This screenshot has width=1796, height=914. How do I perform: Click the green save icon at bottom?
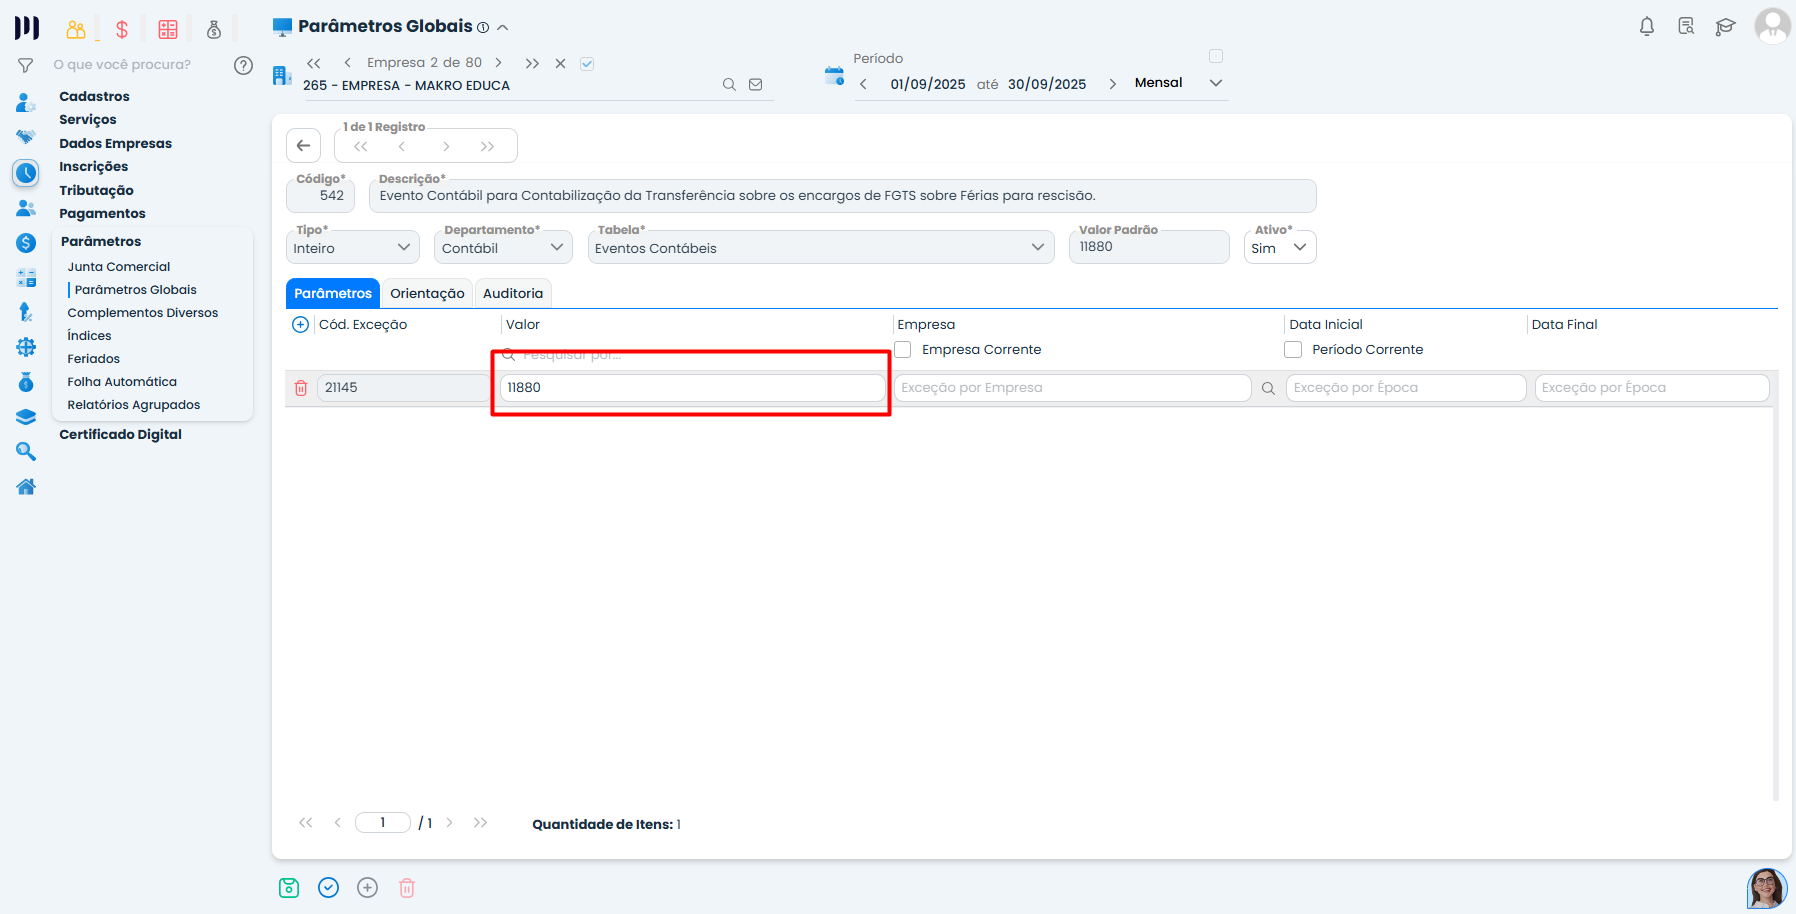[289, 888]
